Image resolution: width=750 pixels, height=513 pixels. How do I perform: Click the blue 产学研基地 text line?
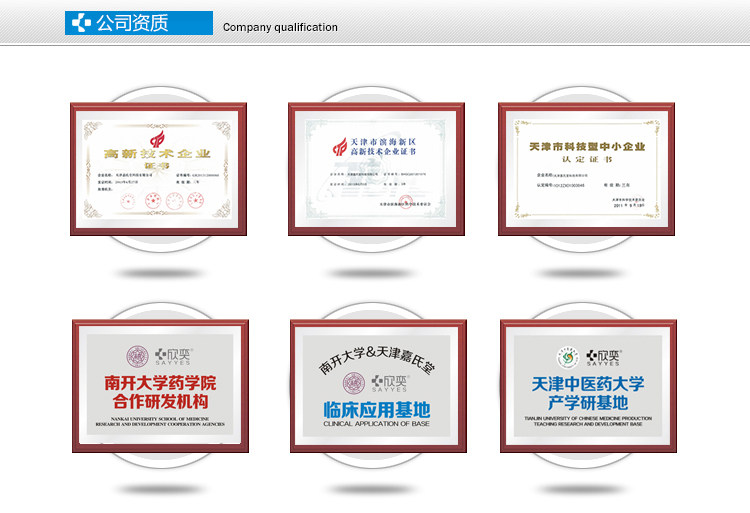click(588, 403)
